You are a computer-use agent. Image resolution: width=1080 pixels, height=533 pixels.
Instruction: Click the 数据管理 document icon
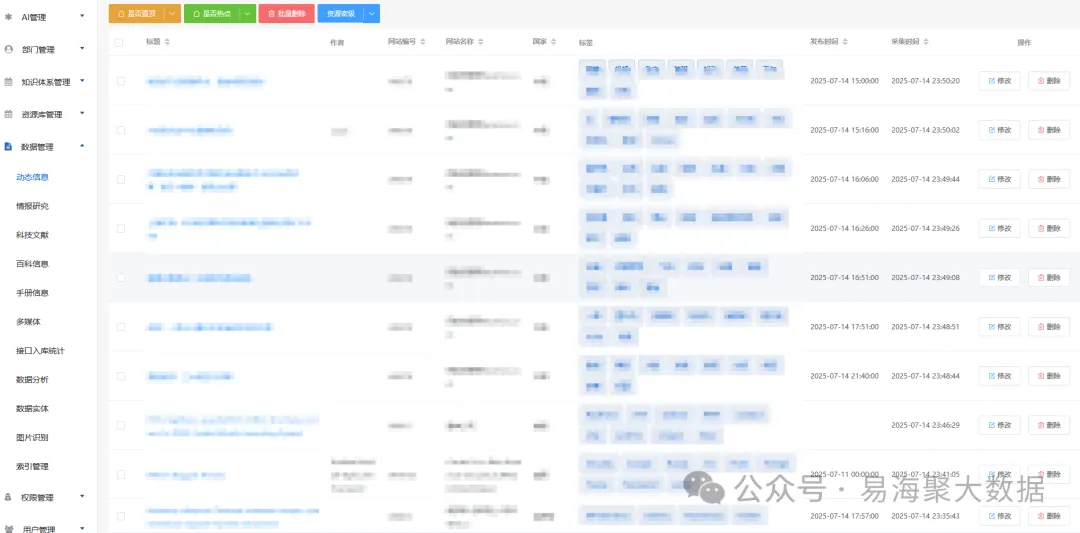coord(8,146)
